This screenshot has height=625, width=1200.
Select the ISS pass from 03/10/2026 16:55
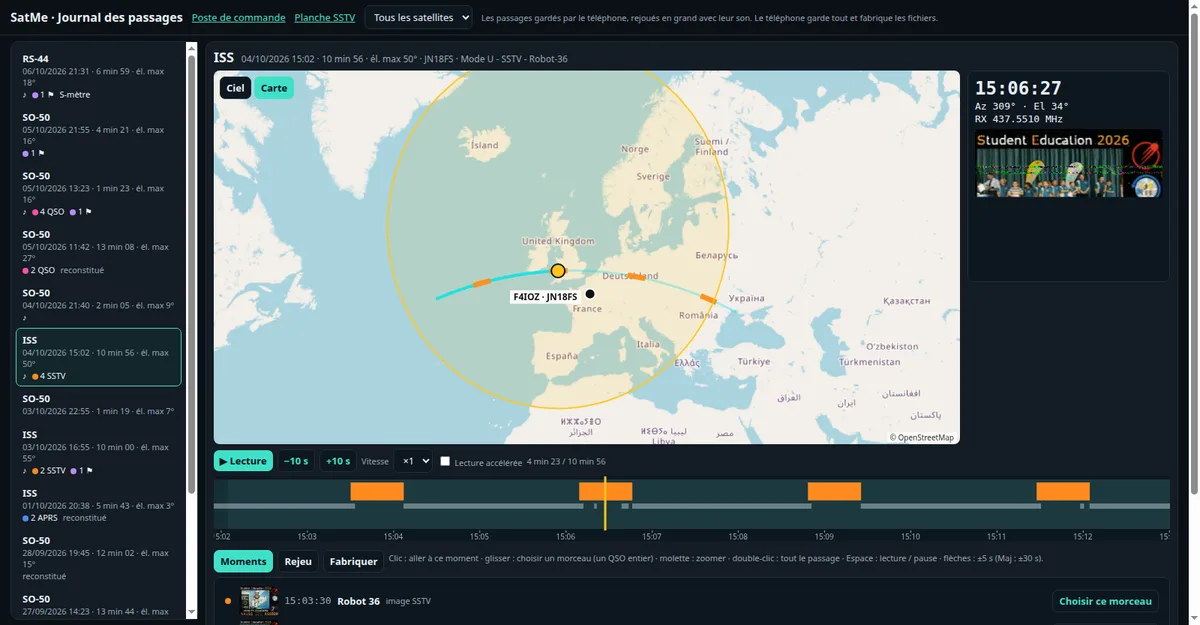click(x=99, y=452)
